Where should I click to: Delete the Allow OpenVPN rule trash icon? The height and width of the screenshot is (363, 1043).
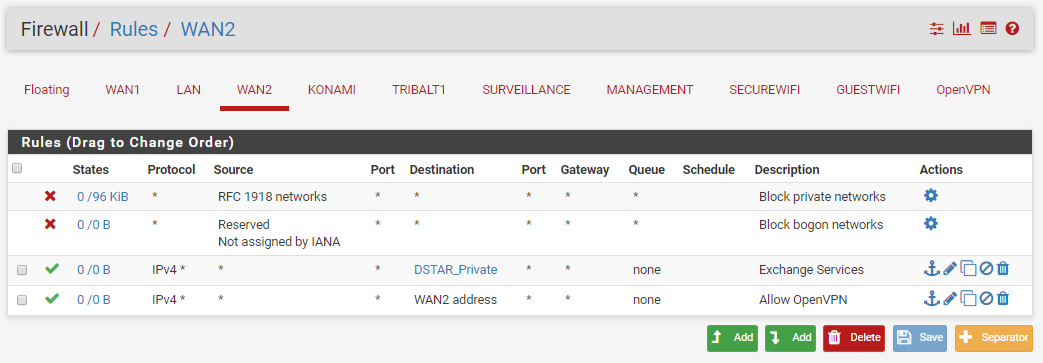(1003, 299)
